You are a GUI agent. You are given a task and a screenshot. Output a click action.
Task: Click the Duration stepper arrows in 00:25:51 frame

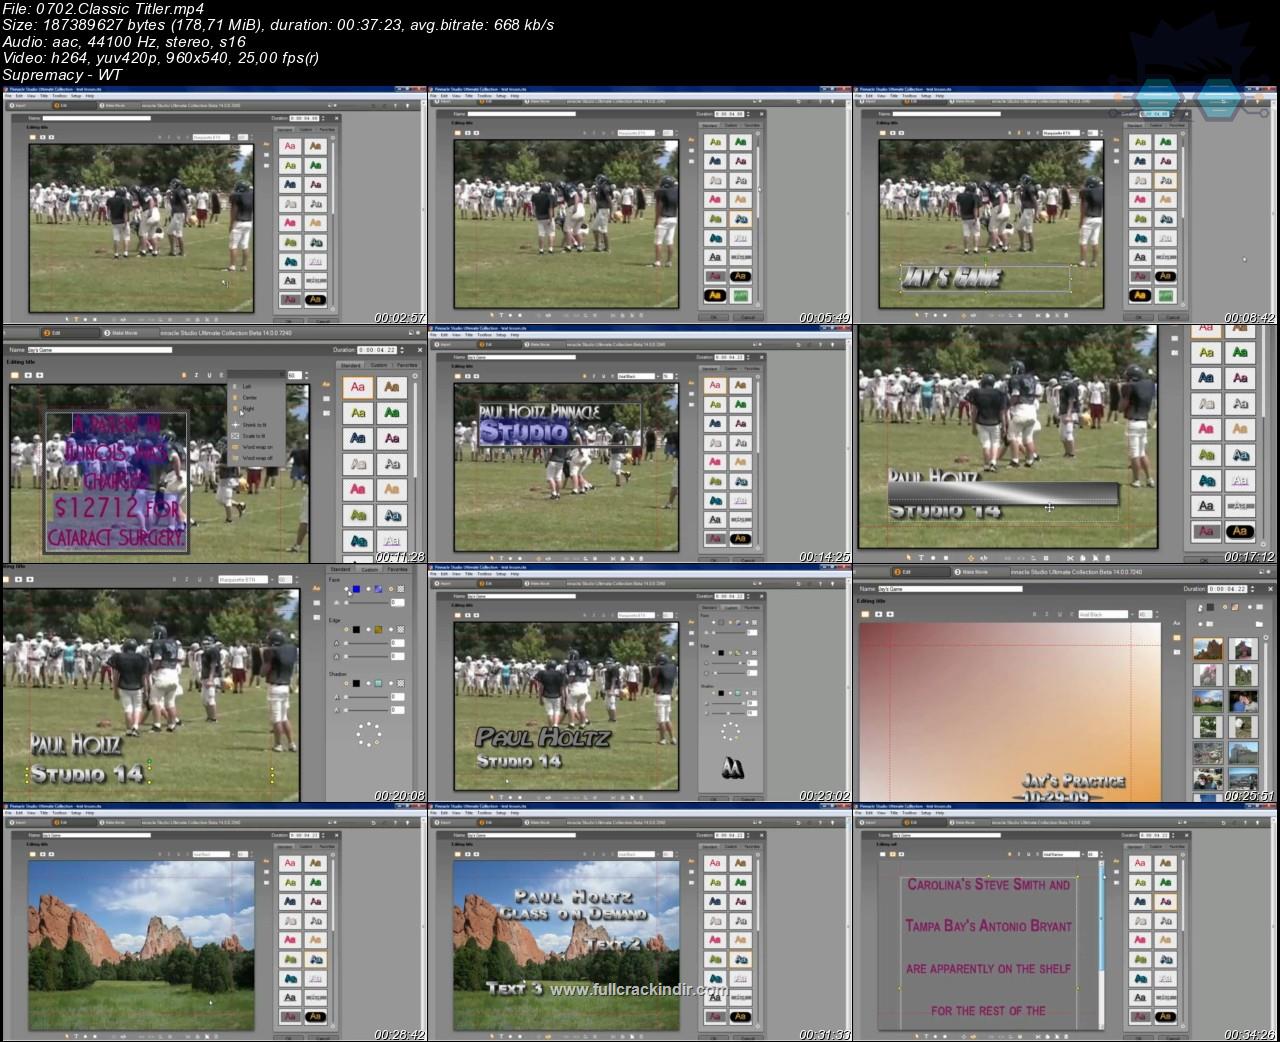[1252, 589]
